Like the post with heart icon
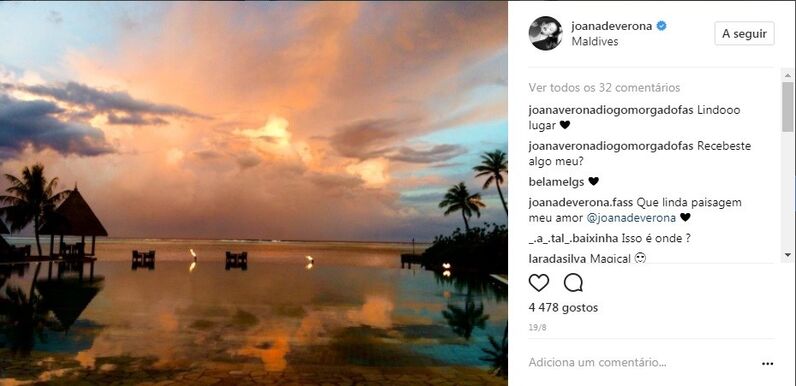Screen dimensions: 796x386 (x=539, y=283)
